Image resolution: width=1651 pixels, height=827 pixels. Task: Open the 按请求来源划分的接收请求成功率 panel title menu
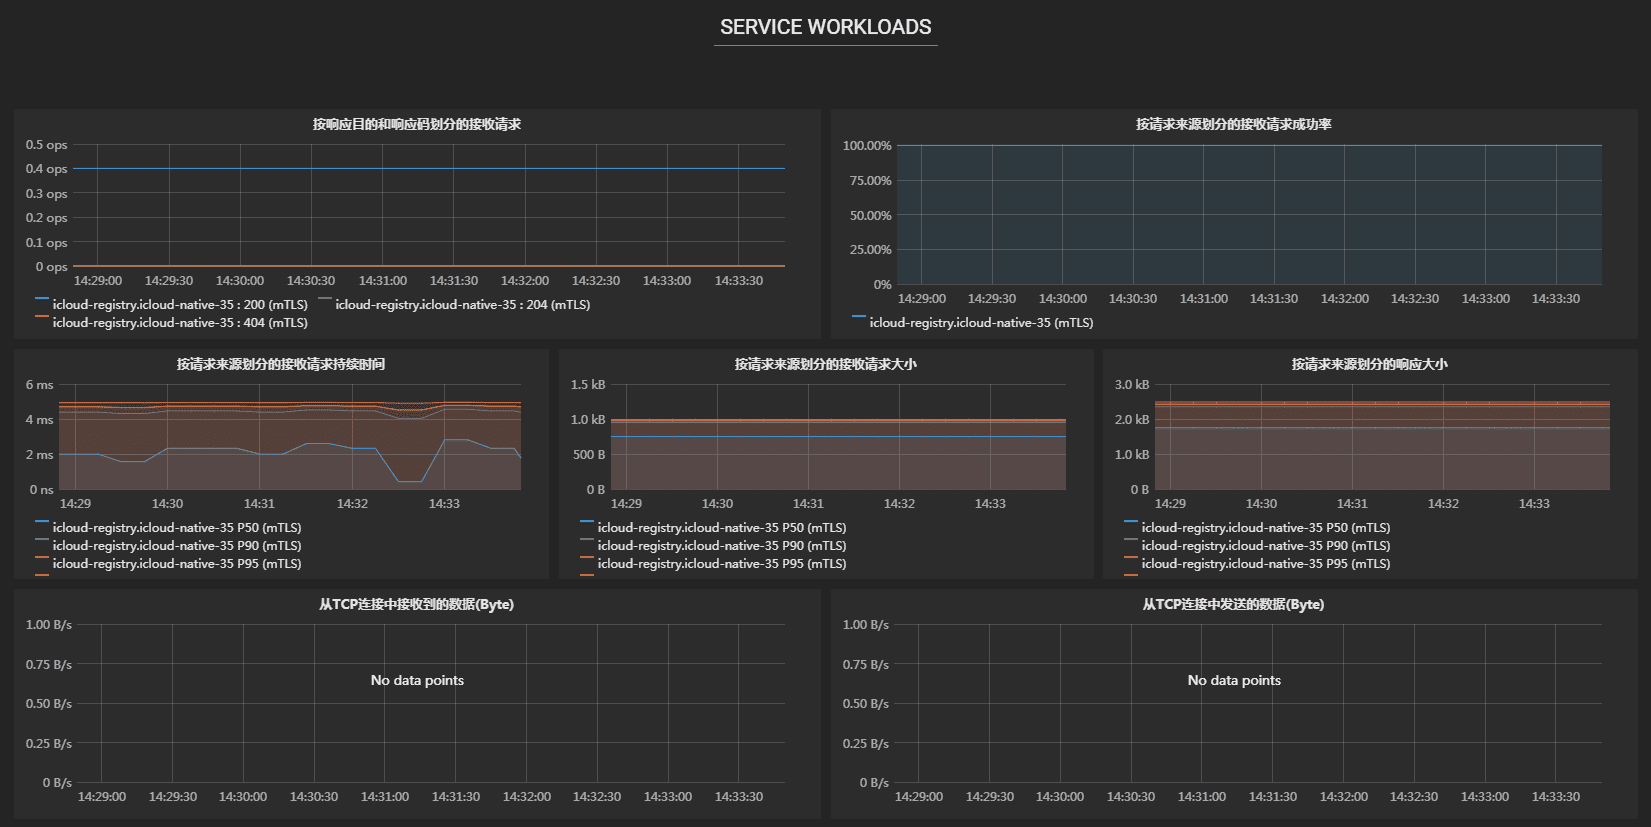[1233, 124]
